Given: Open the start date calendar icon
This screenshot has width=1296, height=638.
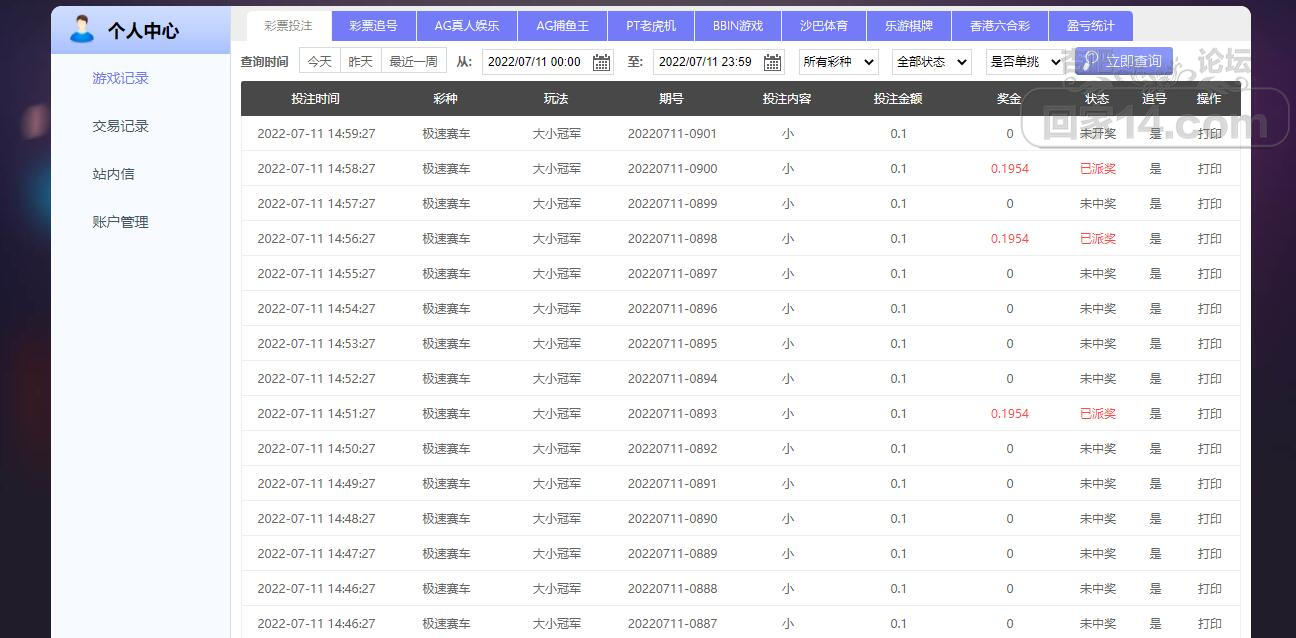Looking at the screenshot, I should pos(601,62).
